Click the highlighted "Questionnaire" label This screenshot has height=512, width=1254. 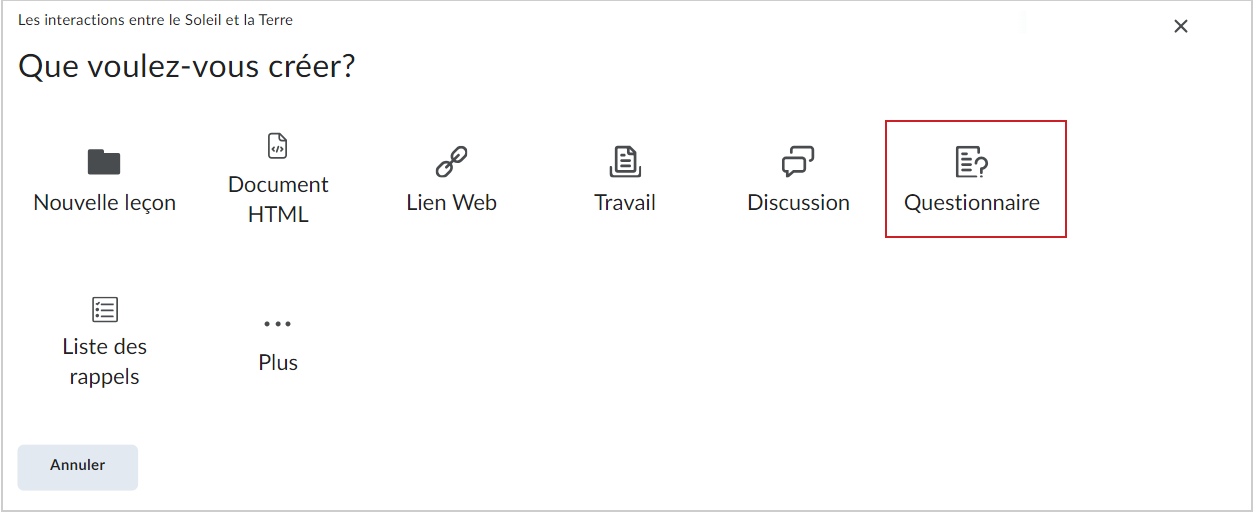coord(972,202)
